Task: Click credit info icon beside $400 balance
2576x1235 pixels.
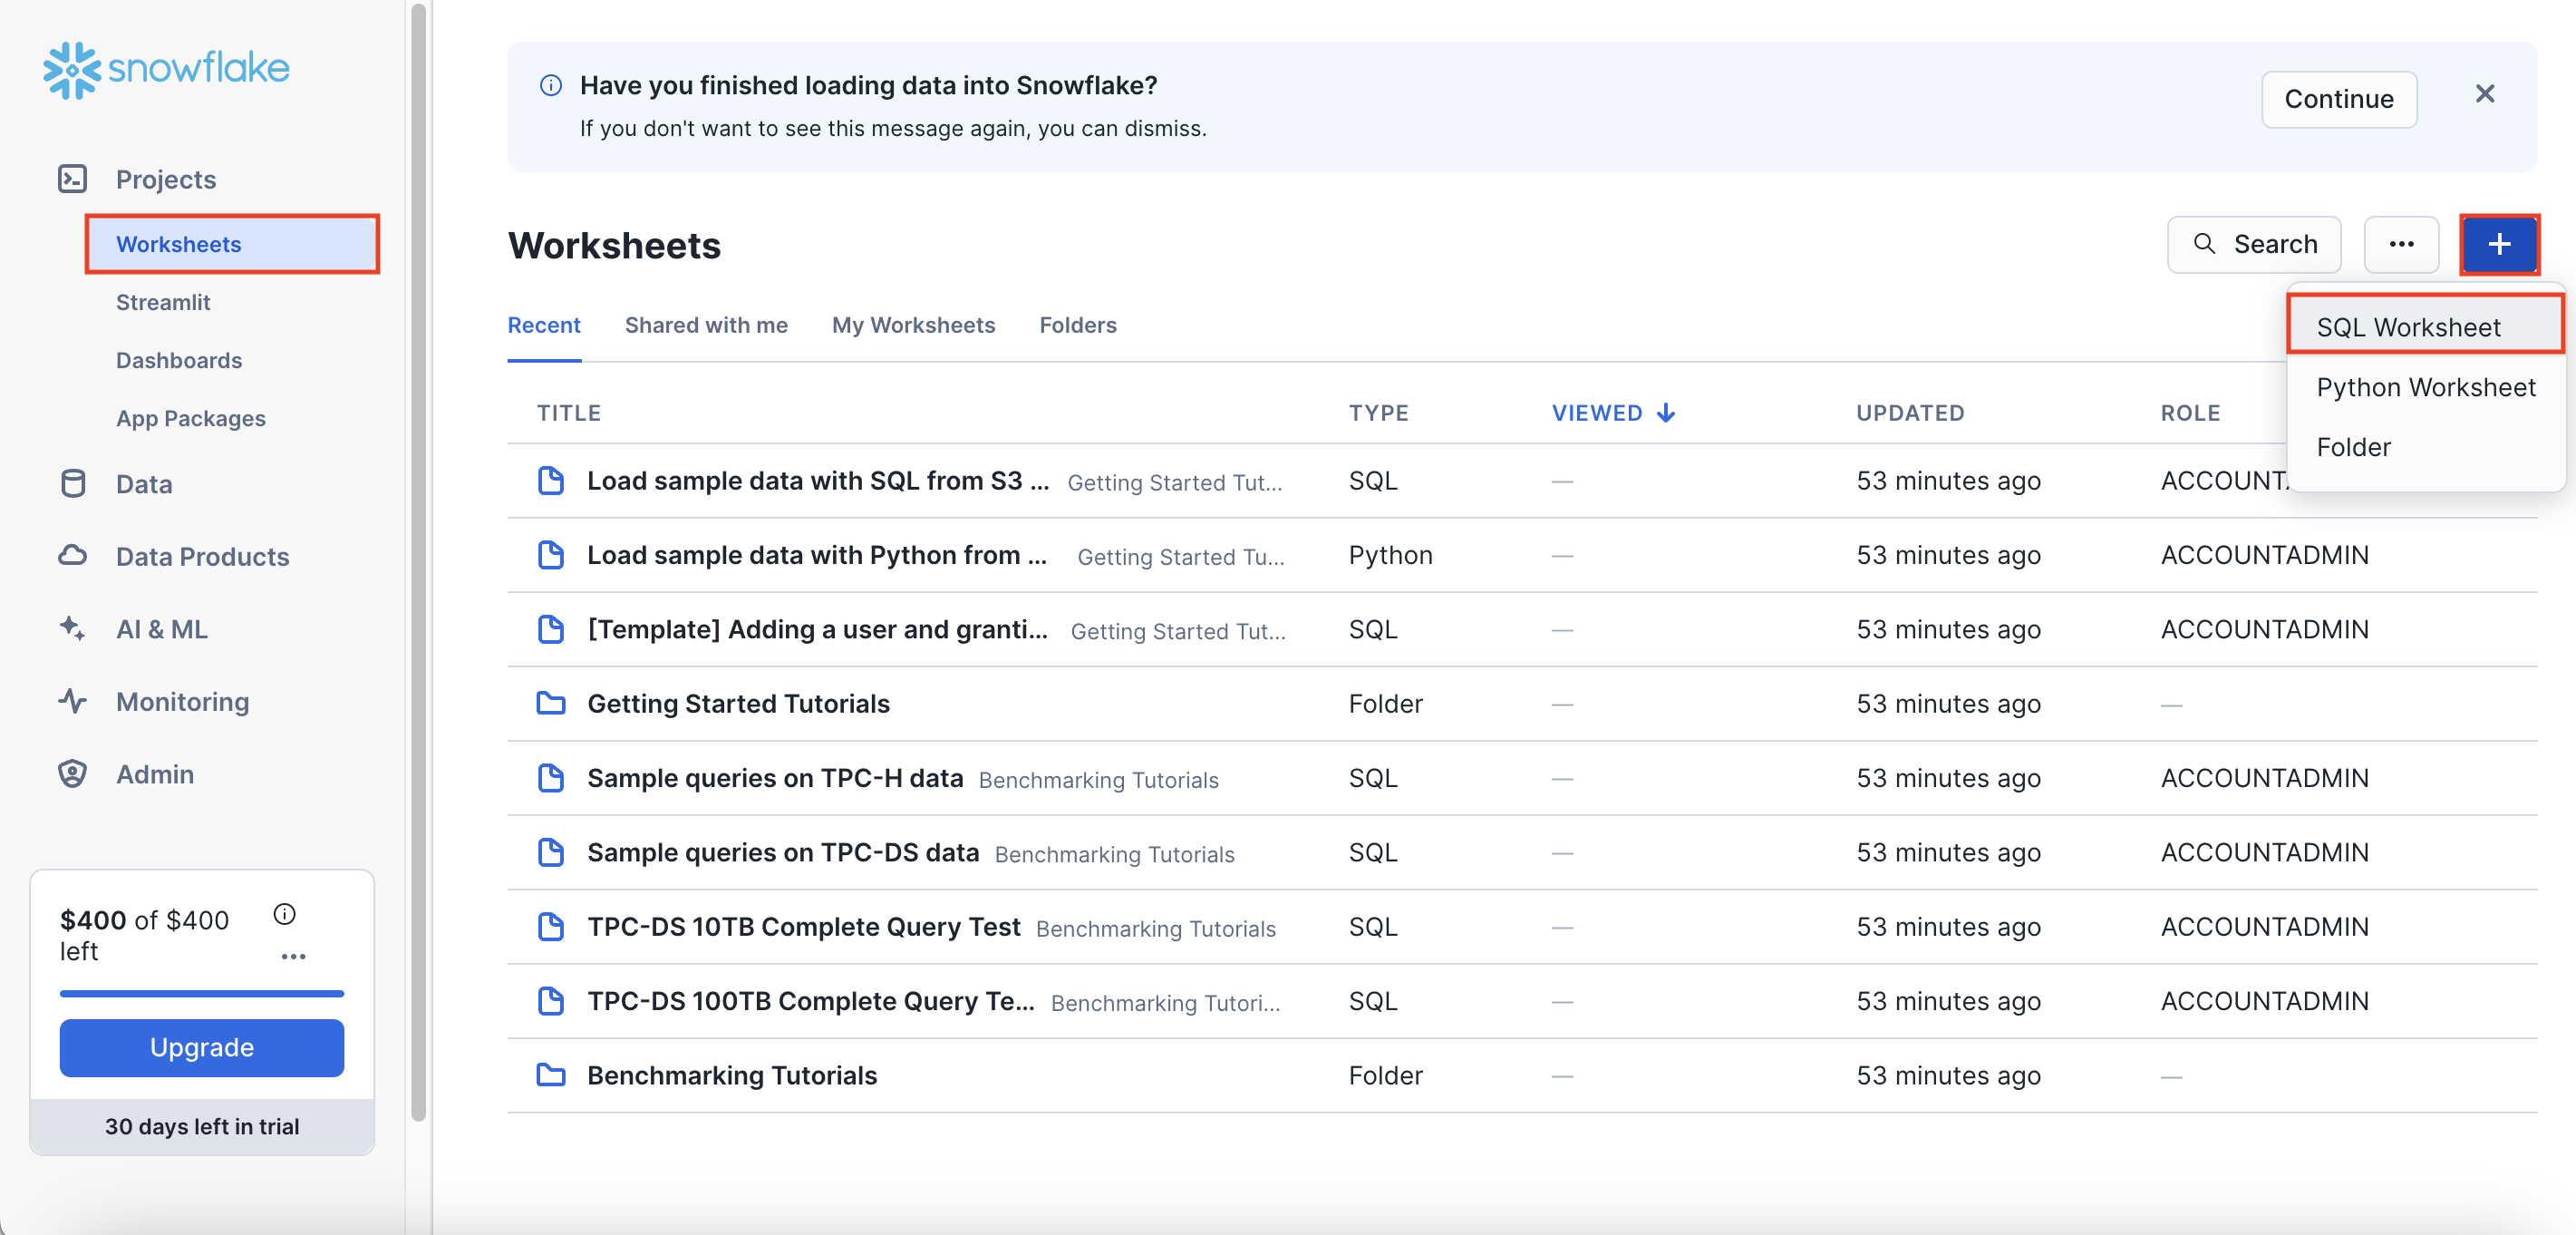Action: [284, 914]
